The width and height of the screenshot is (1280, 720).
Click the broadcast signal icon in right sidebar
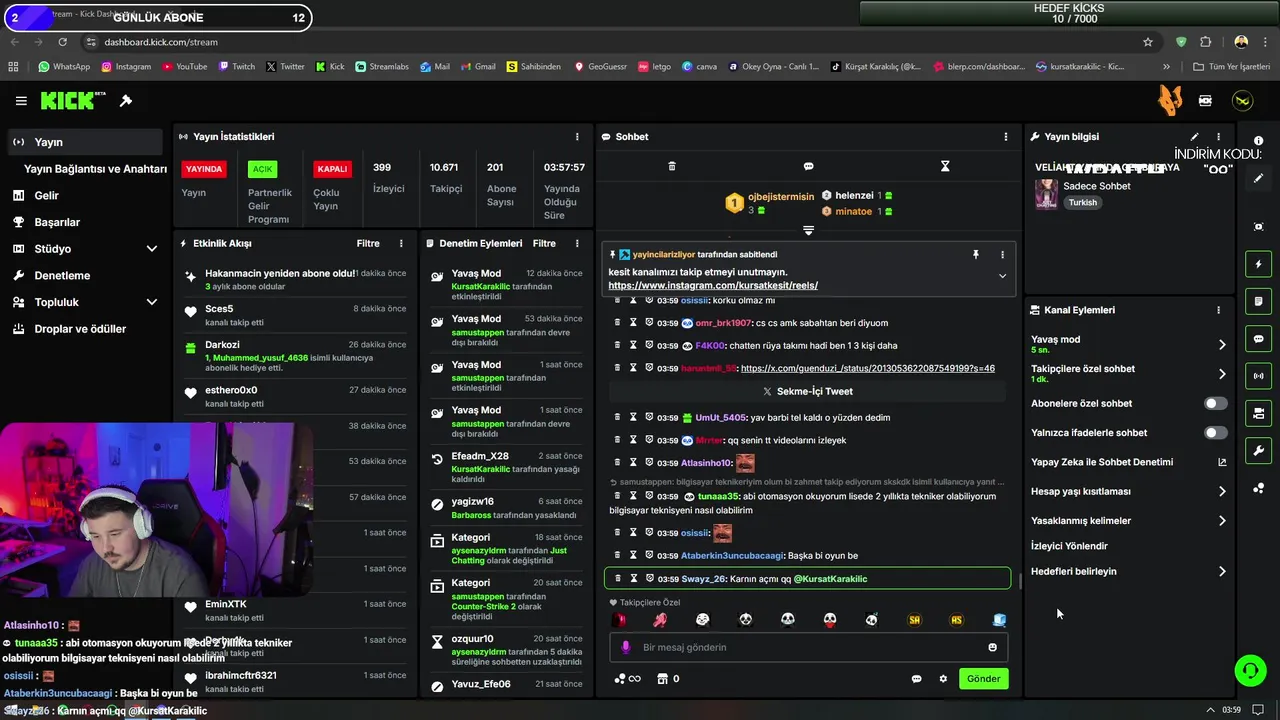(x=1259, y=376)
